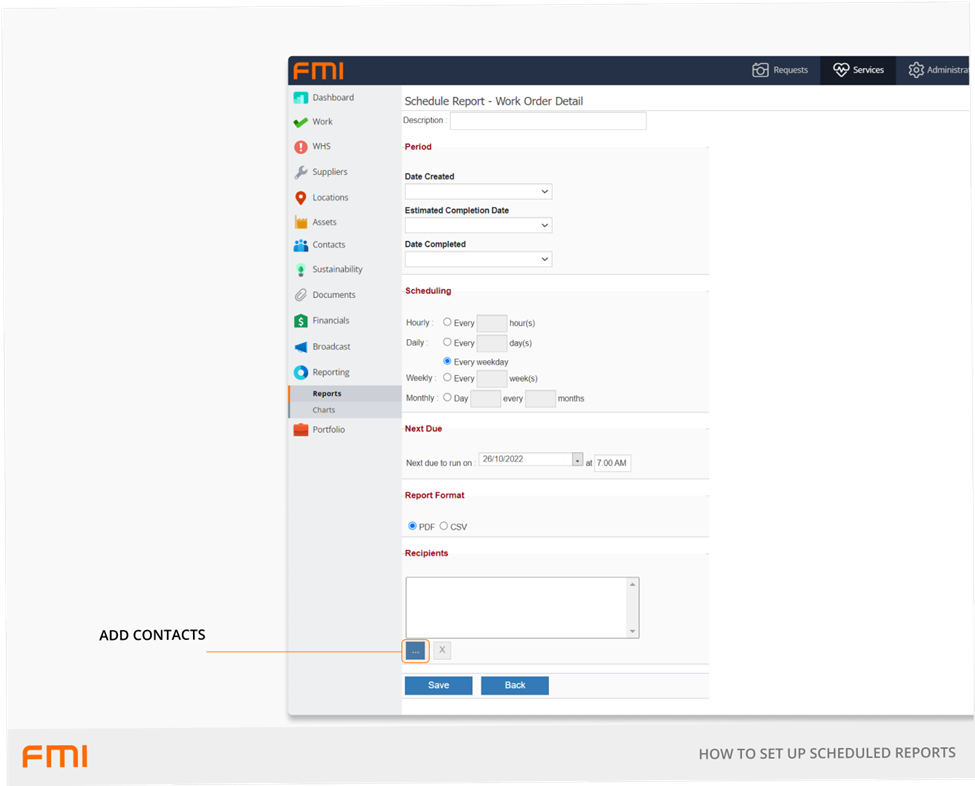975x786 pixels.
Task: Open Financials via green dollar icon
Action: pyautogui.click(x=300, y=321)
